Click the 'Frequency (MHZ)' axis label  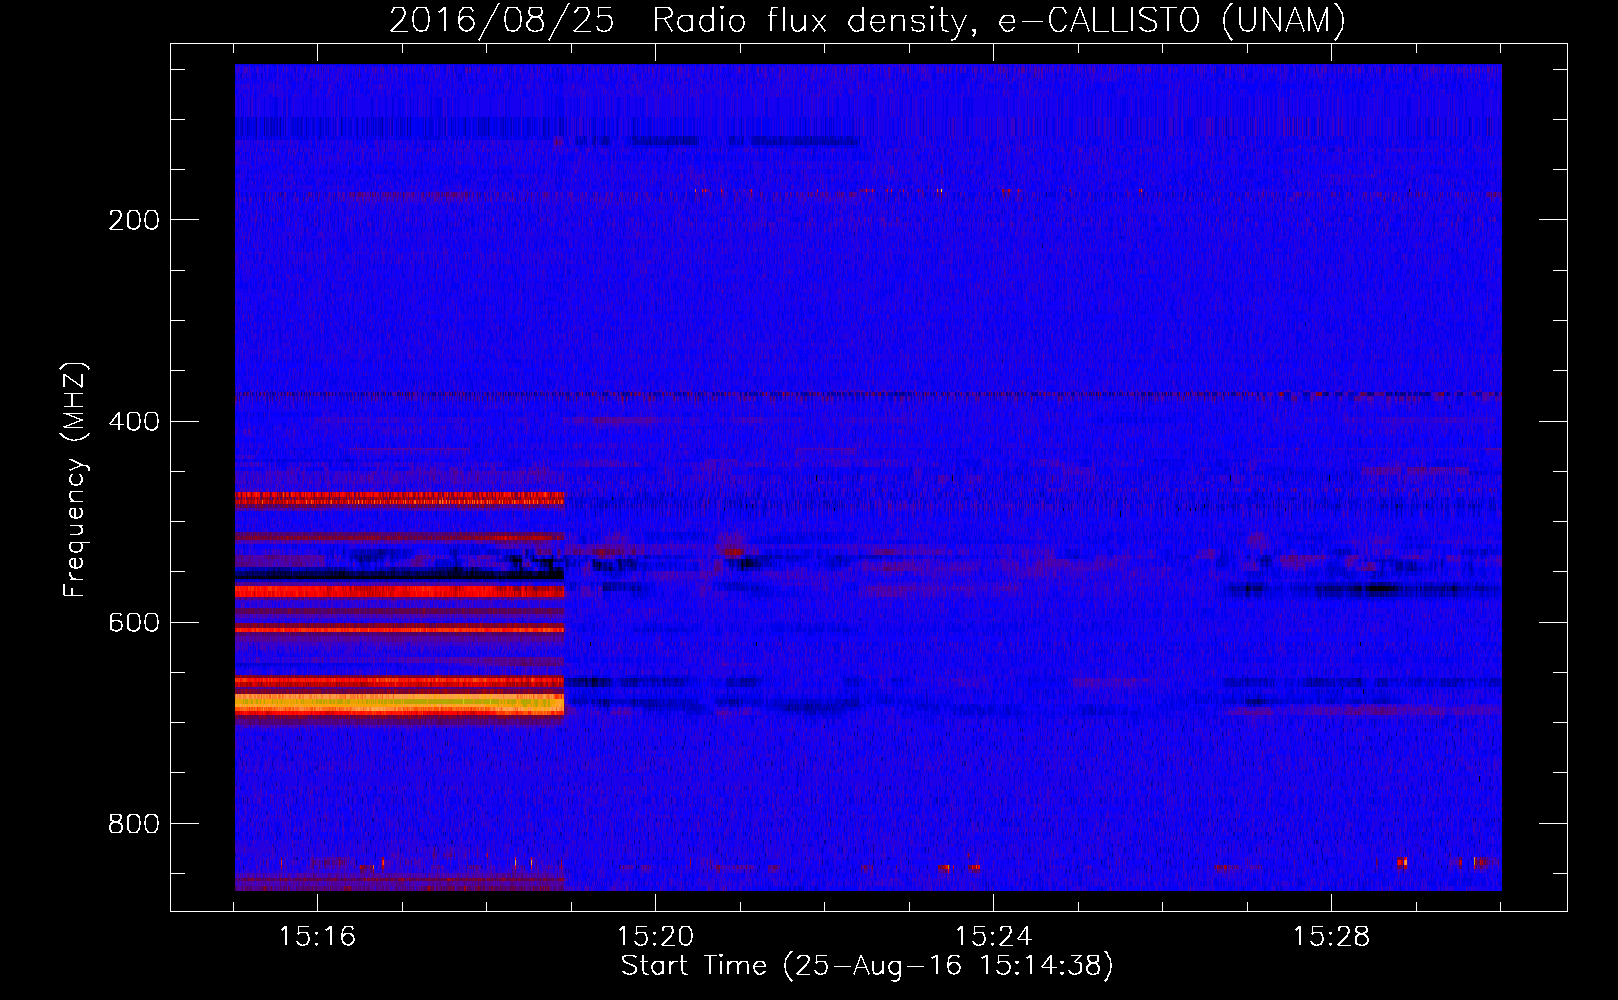pyautogui.click(x=75, y=480)
